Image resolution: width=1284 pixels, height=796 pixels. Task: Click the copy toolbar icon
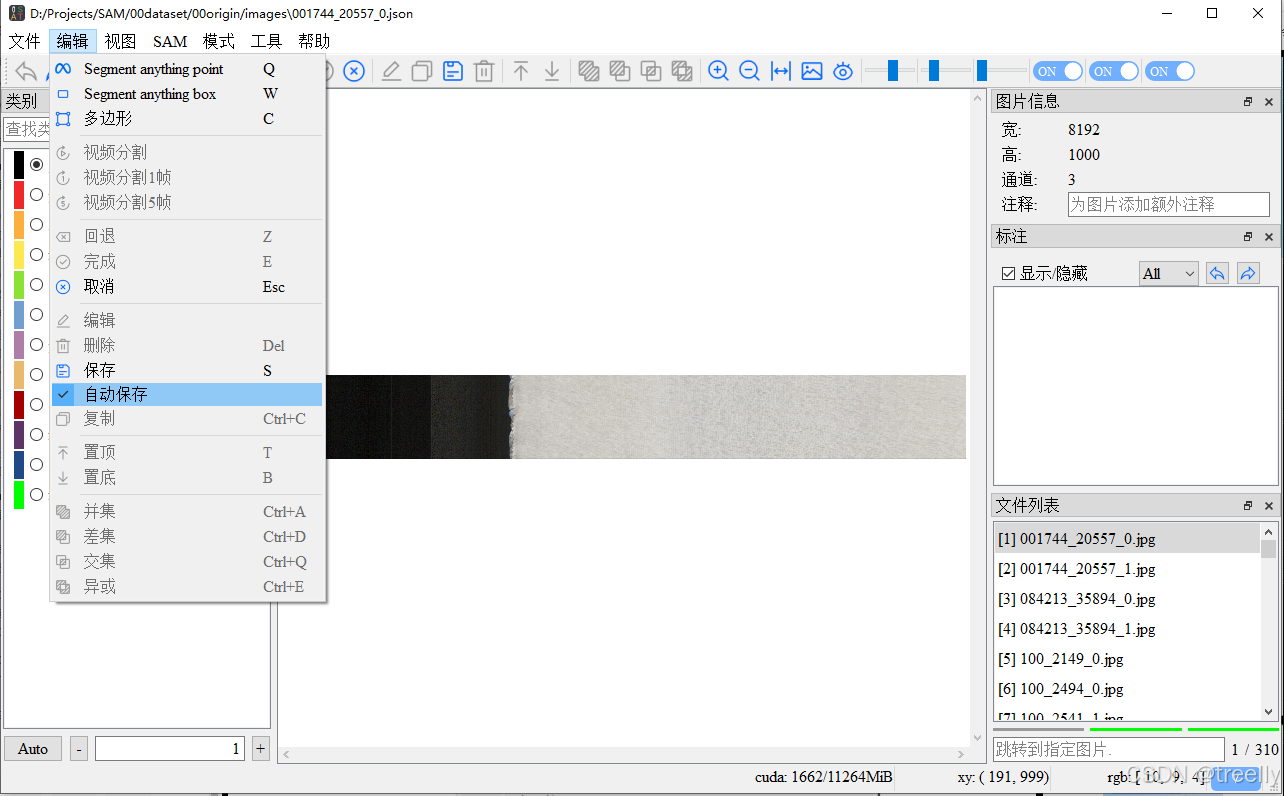(422, 71)
